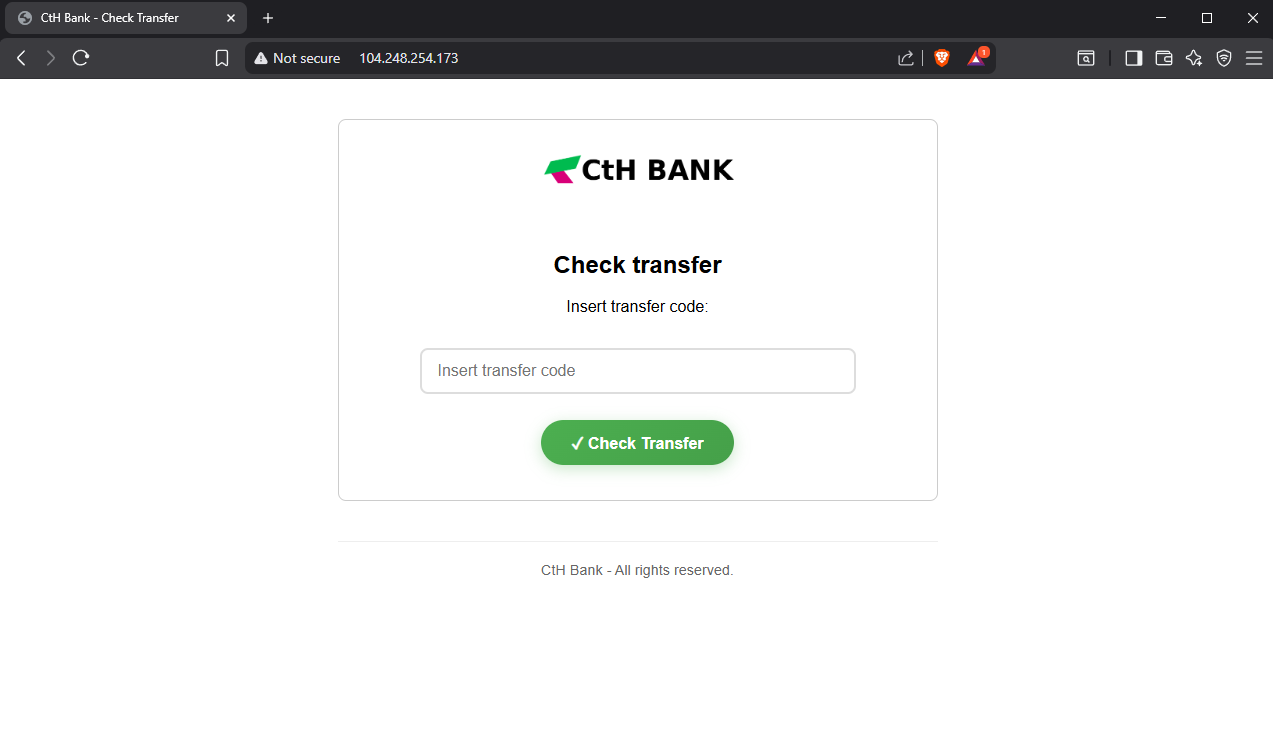Open Brave Shields lion icon

(x=941, y=58)
